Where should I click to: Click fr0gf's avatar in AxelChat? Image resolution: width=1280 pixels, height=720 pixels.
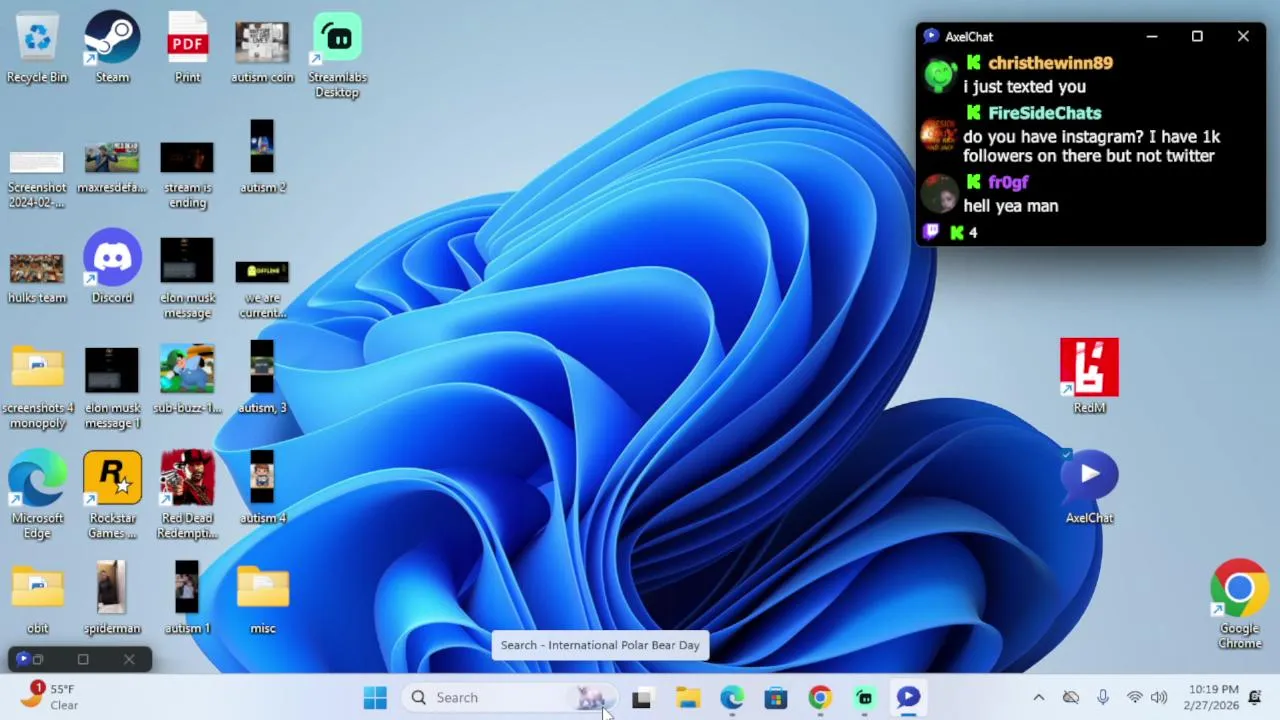point(939,193)
